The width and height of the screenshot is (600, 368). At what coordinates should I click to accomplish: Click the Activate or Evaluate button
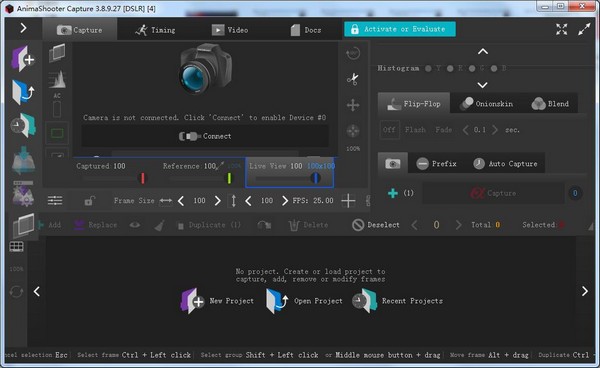pos(399,29)
